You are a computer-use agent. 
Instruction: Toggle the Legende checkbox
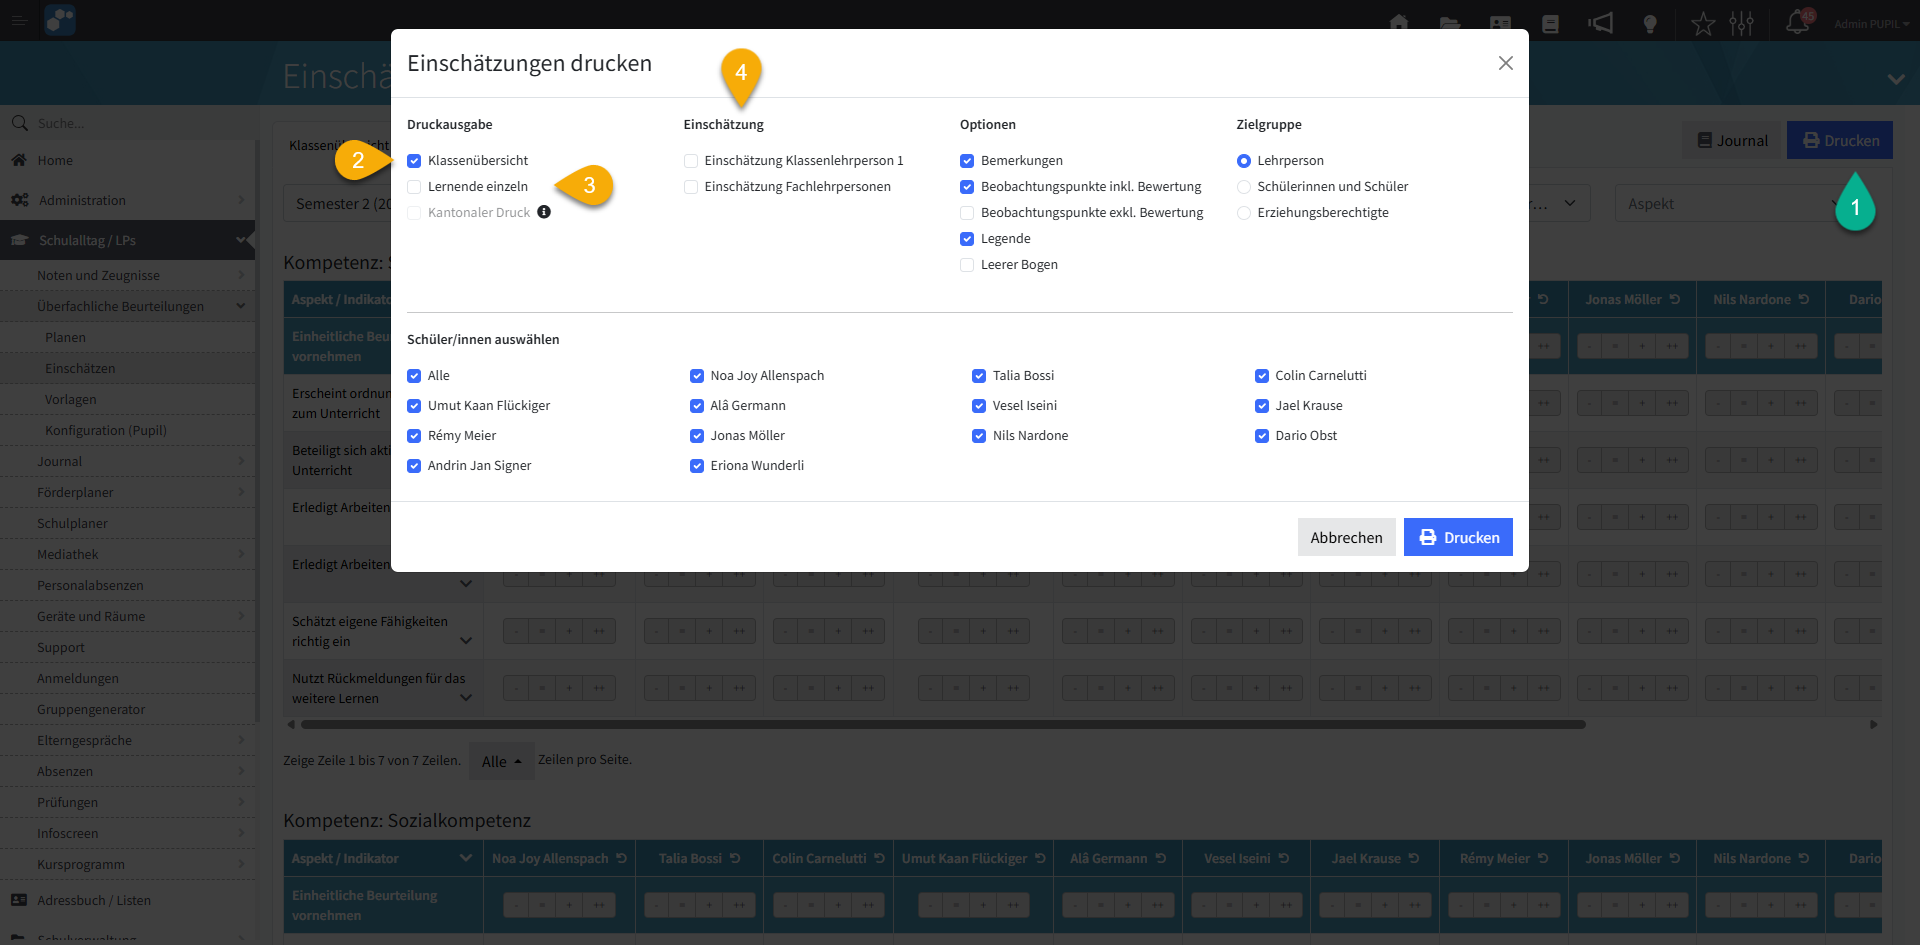pyautogui.click(x=967, y=238)
